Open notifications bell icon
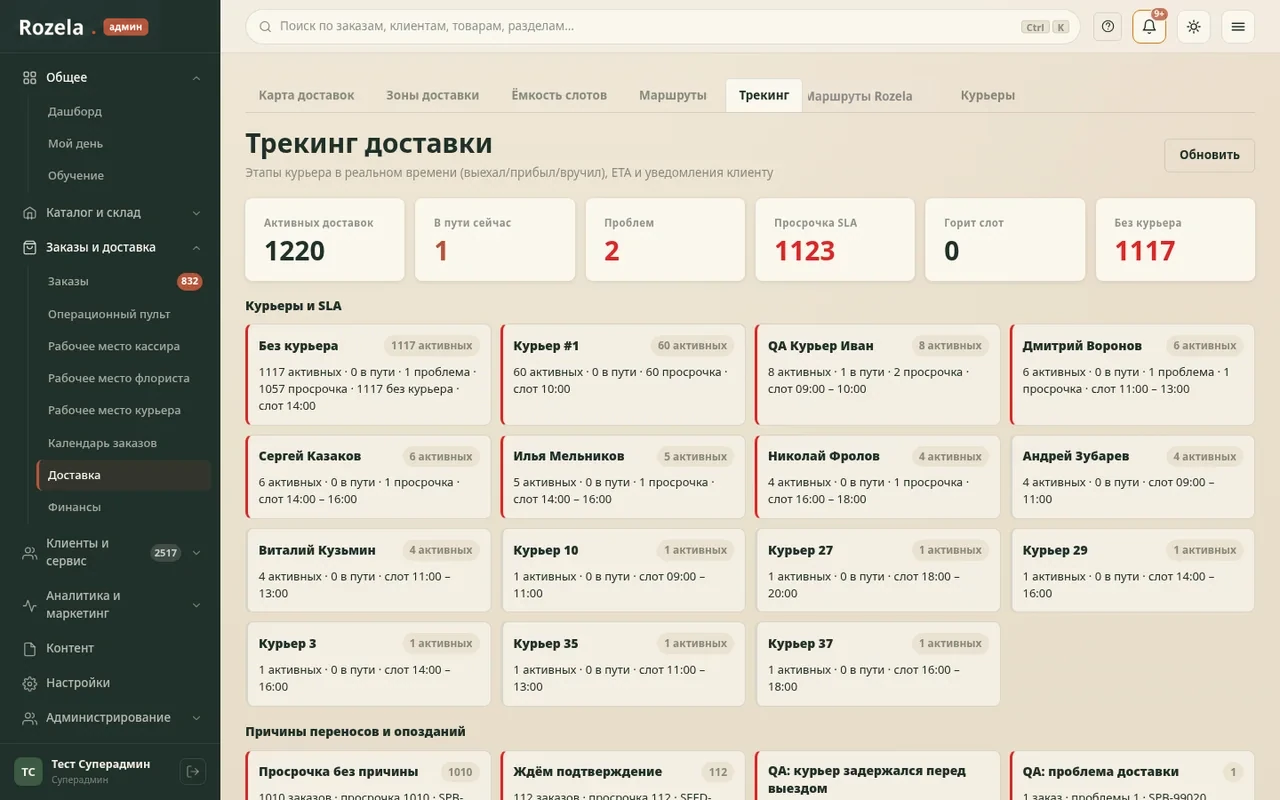This screenshot has width=1280, height=800. (x=1149, y=27)
